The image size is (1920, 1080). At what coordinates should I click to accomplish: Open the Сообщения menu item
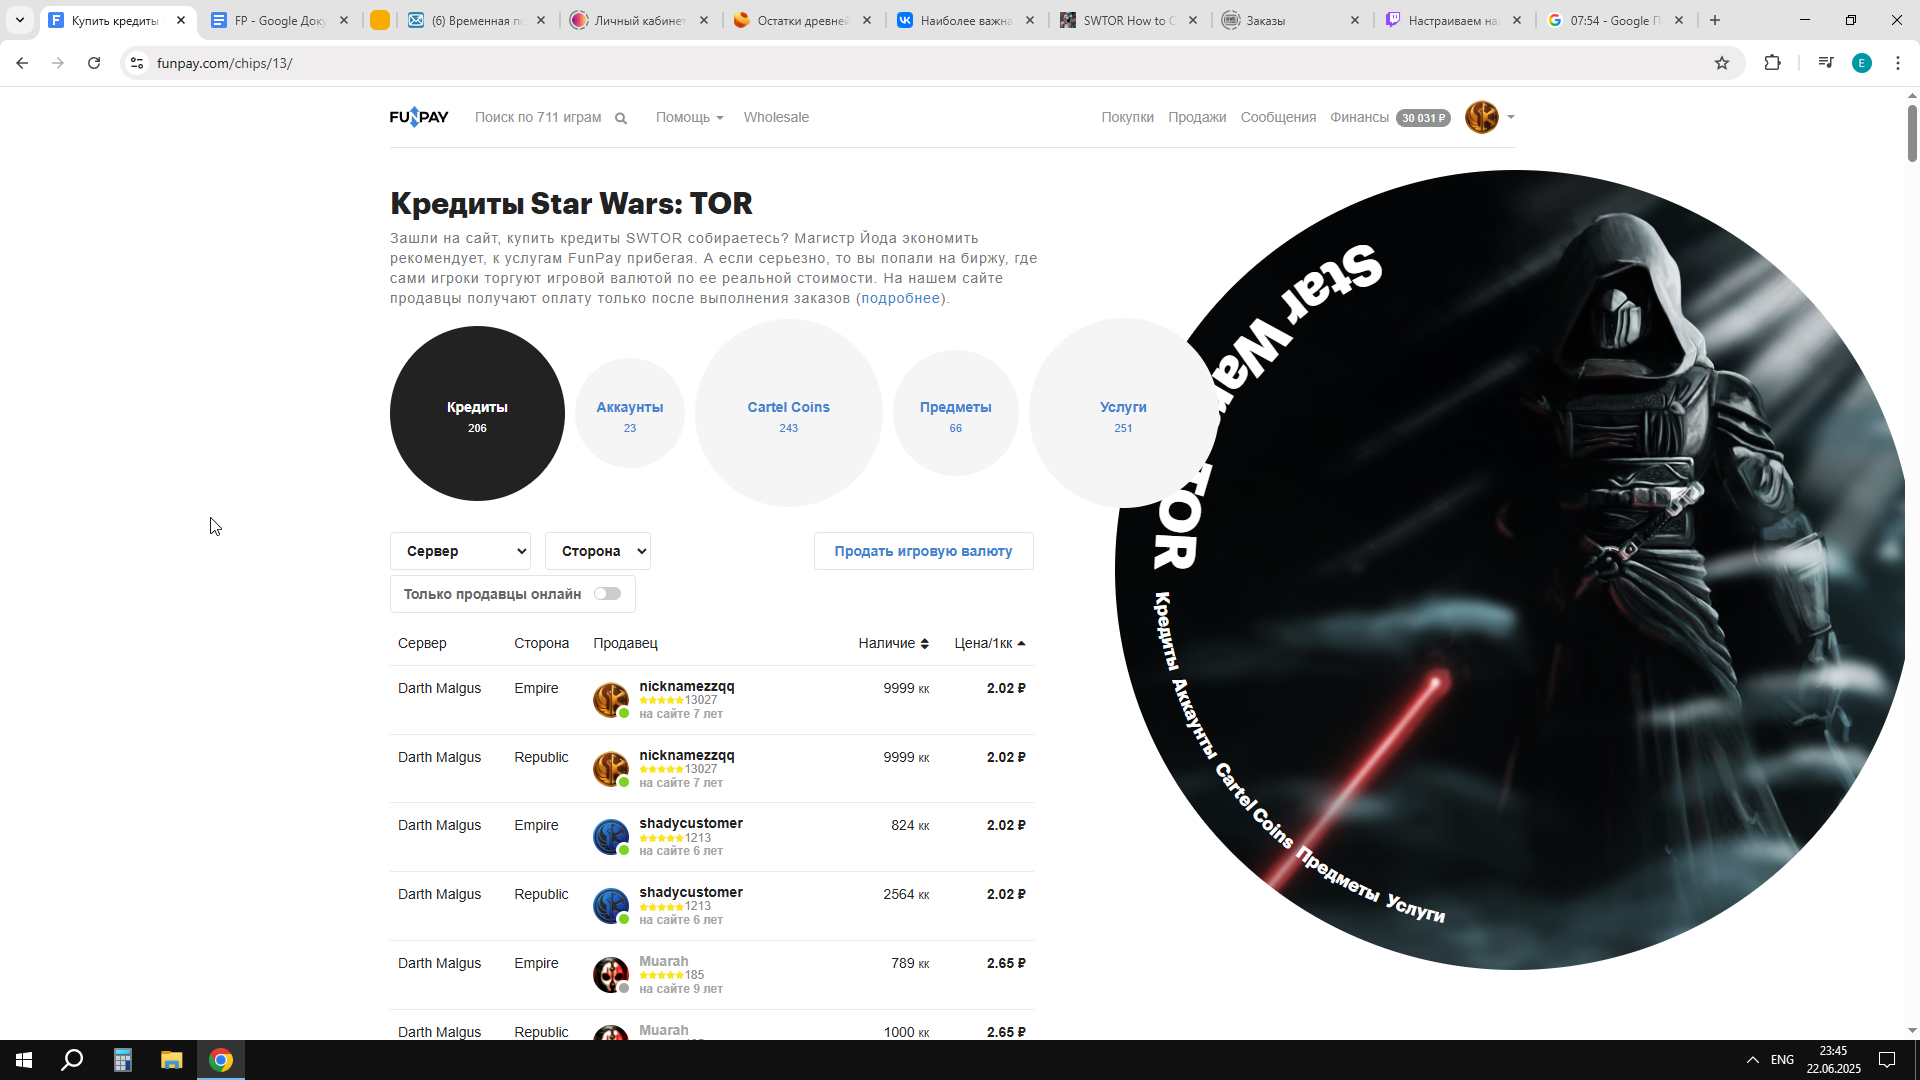(1277, 117)
